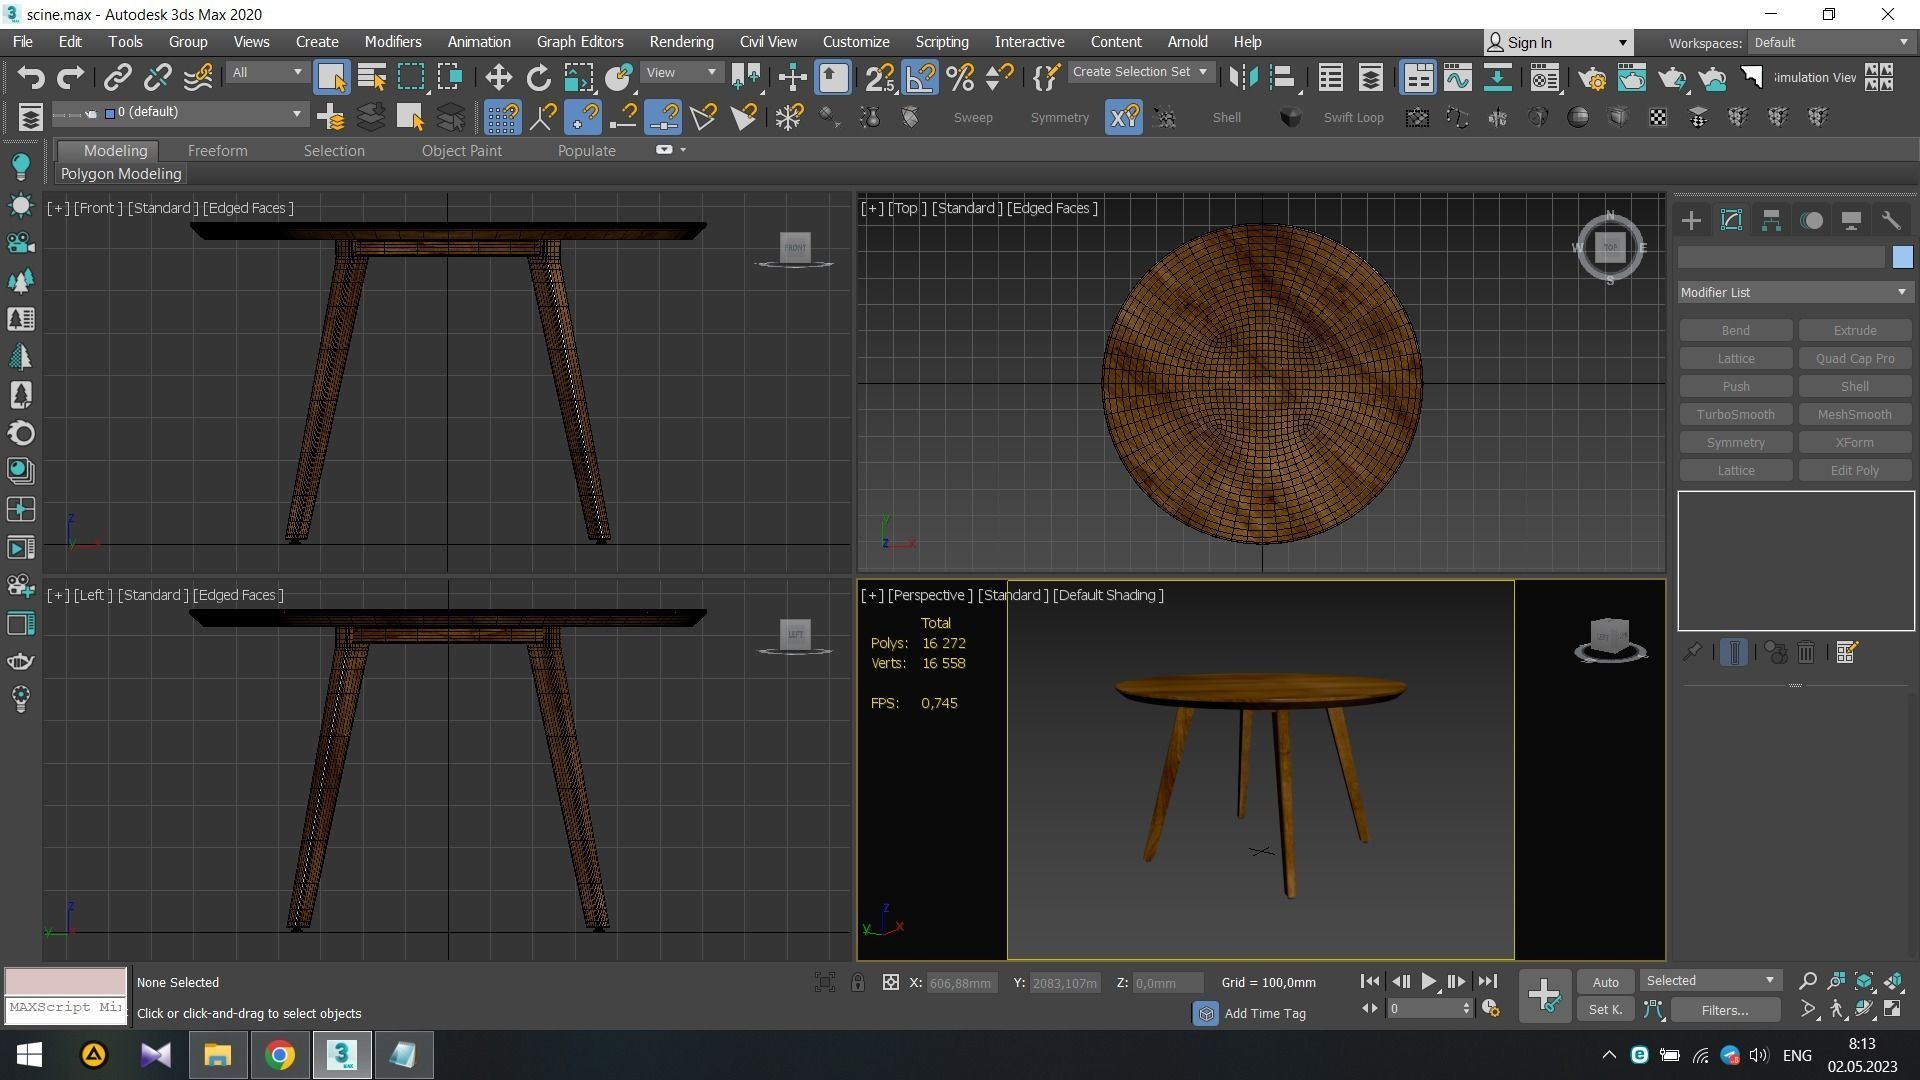Open the Sign In dropdown arrow
The width and height of the screenshot is (1920, 1080).
[1622, 43]
